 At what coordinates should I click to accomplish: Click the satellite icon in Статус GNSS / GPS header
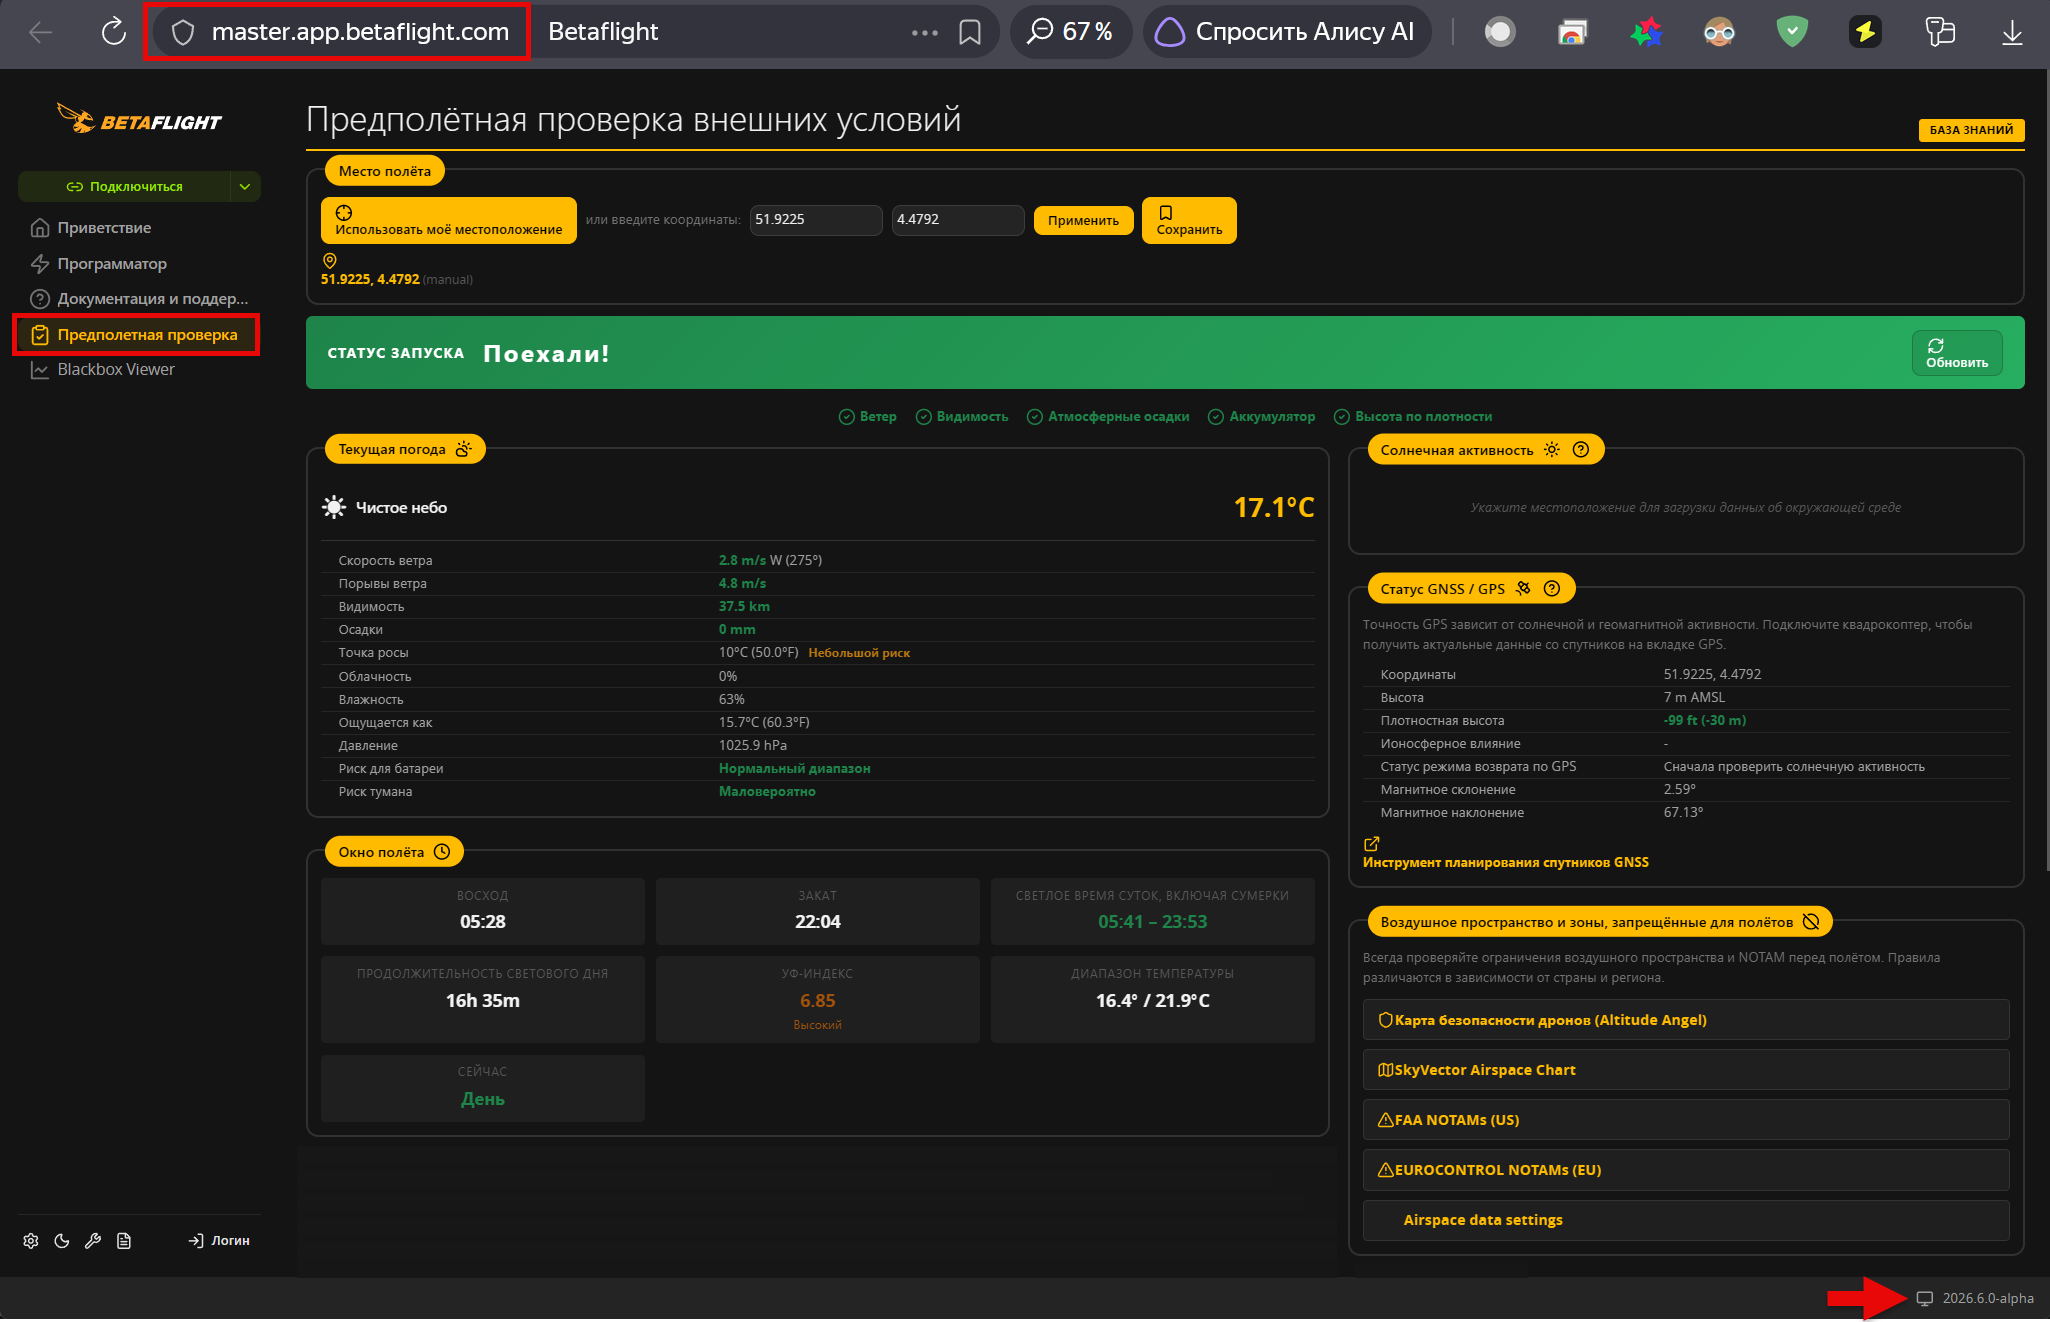1523,589
